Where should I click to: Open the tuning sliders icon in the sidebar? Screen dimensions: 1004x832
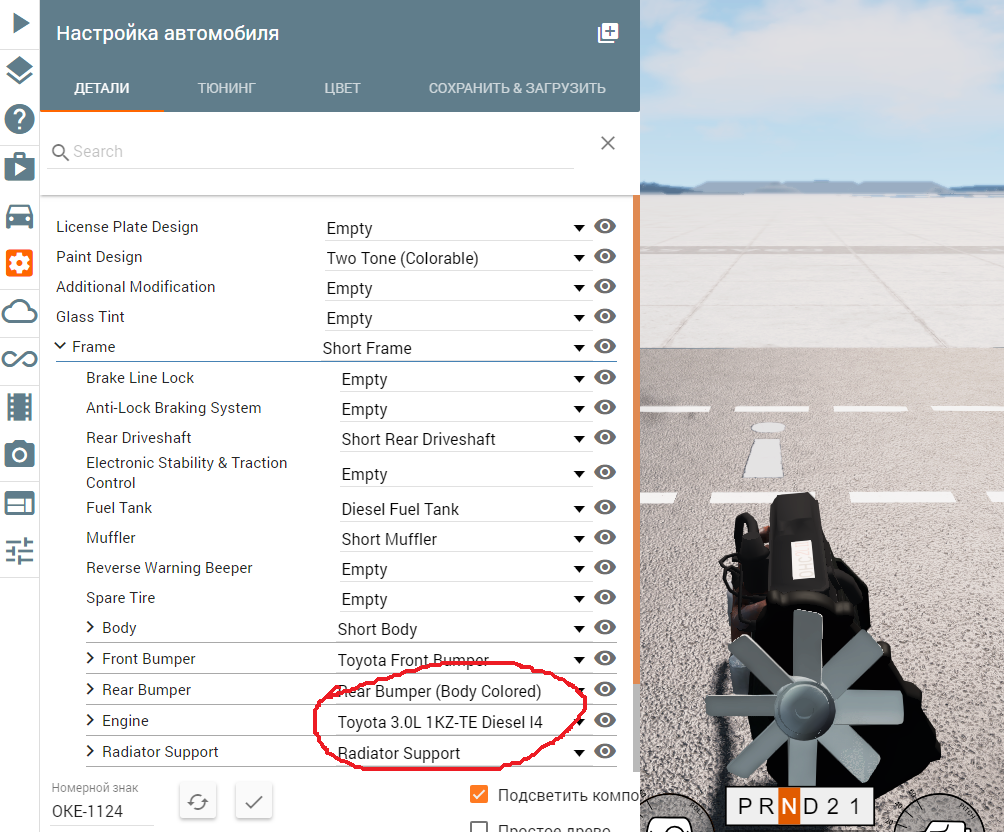pos(20,550)
